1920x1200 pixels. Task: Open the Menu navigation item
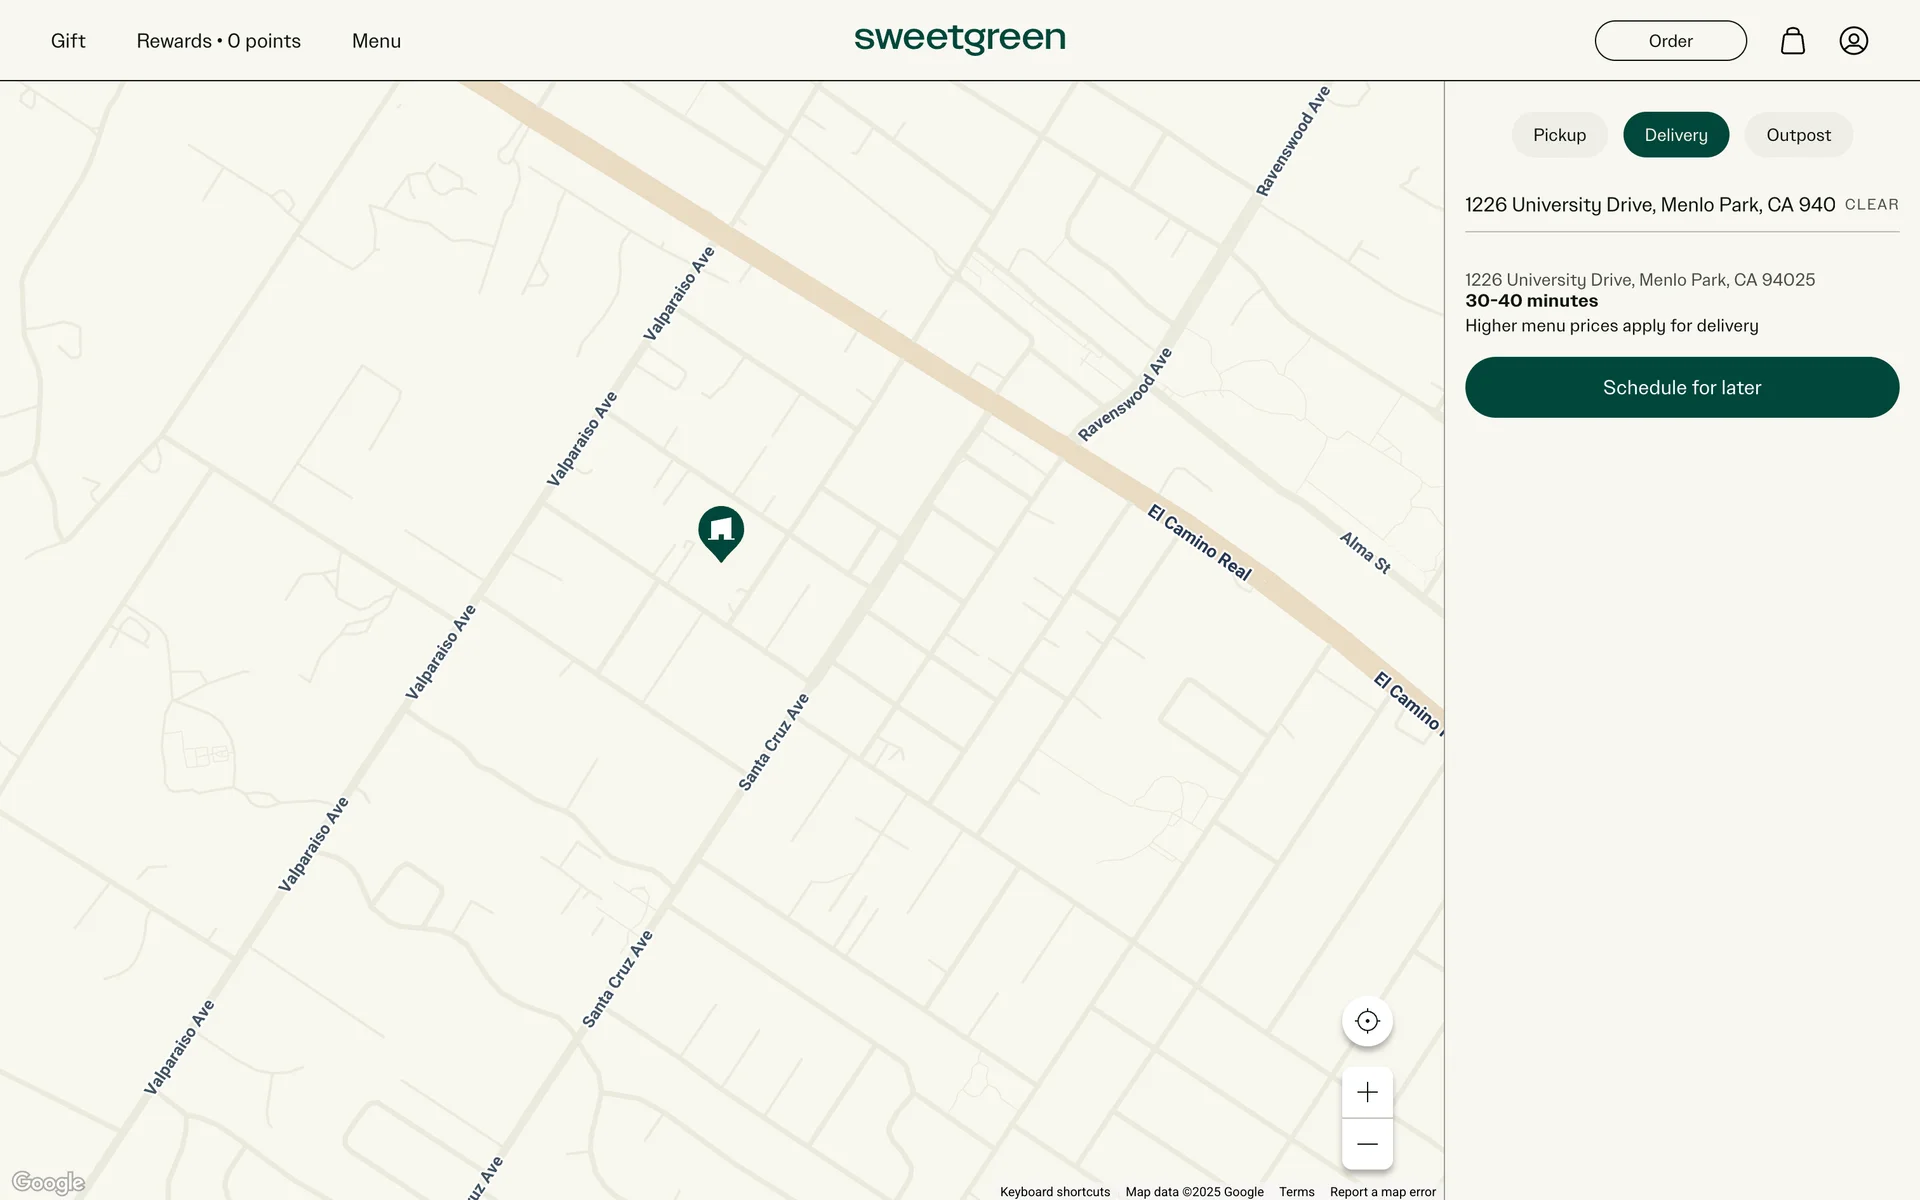pyautogui.click(x=376, y=41)
